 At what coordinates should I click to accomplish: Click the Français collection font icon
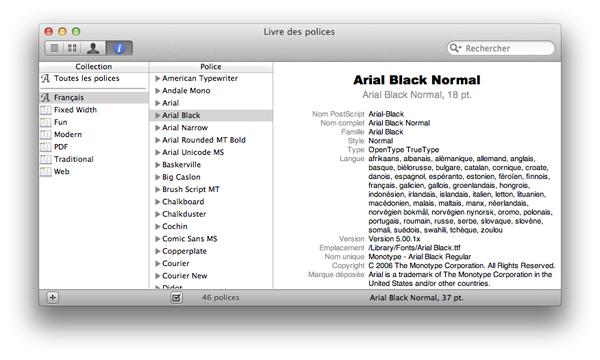pos(46,98)
